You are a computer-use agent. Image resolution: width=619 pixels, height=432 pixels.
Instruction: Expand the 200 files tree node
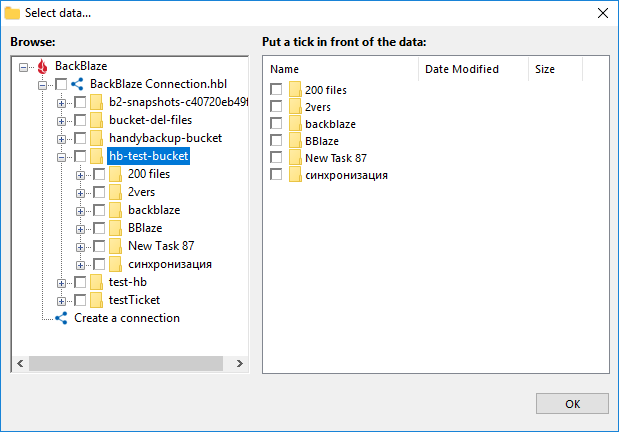(x=80, y=175)
